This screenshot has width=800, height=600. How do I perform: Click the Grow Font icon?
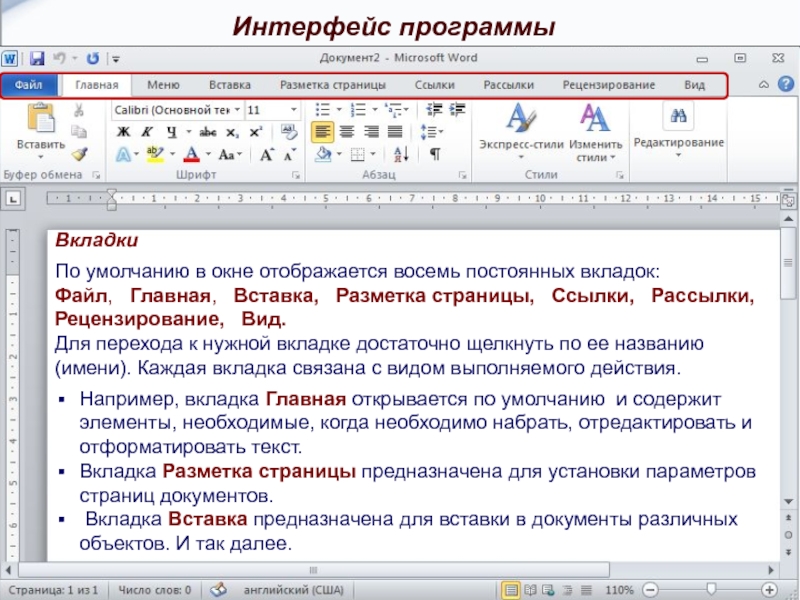click(266, 154)
